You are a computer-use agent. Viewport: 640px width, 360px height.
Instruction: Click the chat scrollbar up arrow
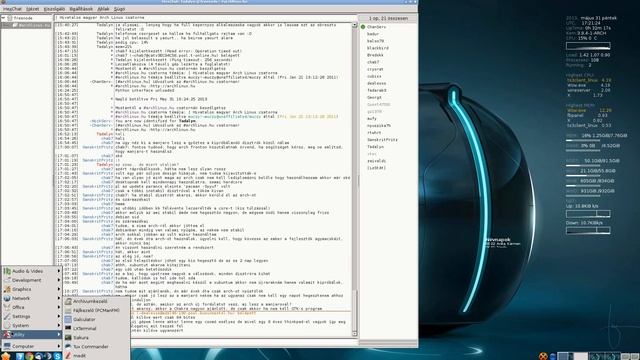[354, 25]
